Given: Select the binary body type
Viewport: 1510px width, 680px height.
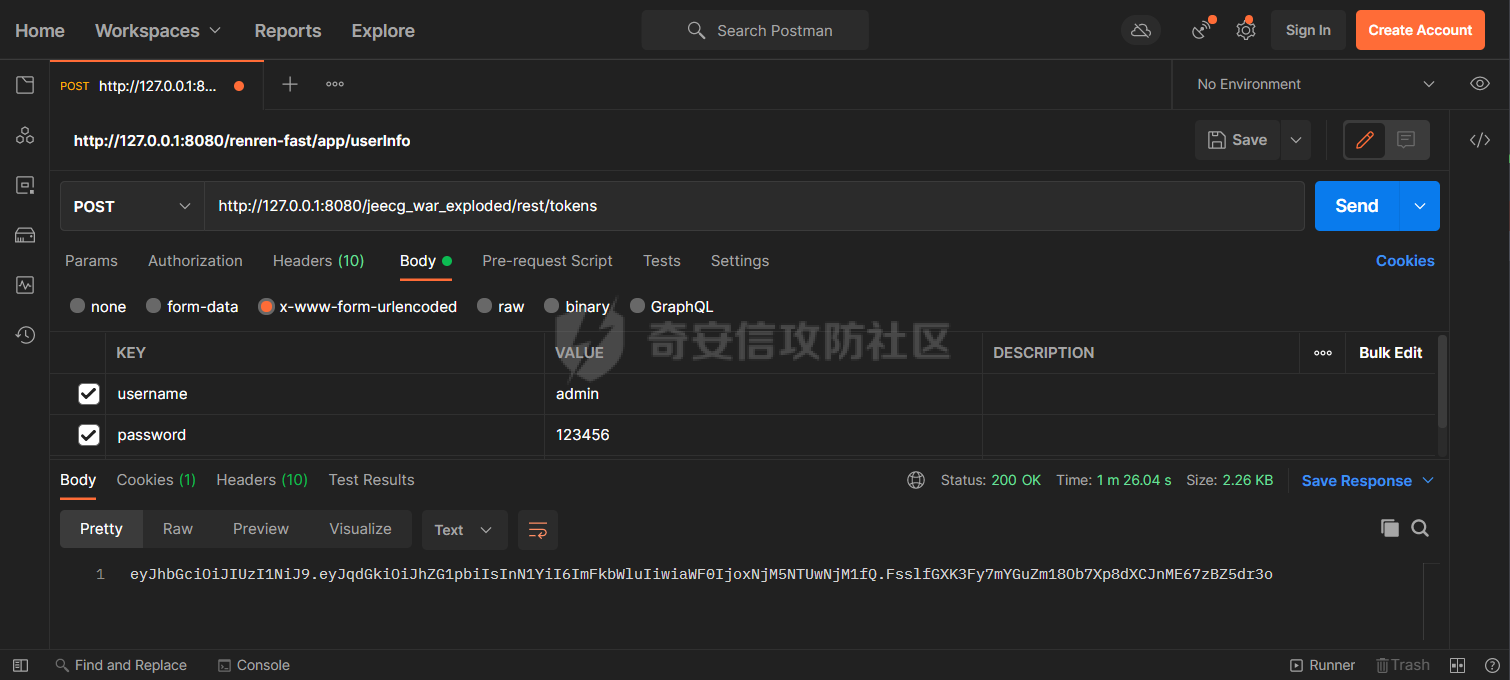Looking at the screenshot, I should click(x=551, y=307).
